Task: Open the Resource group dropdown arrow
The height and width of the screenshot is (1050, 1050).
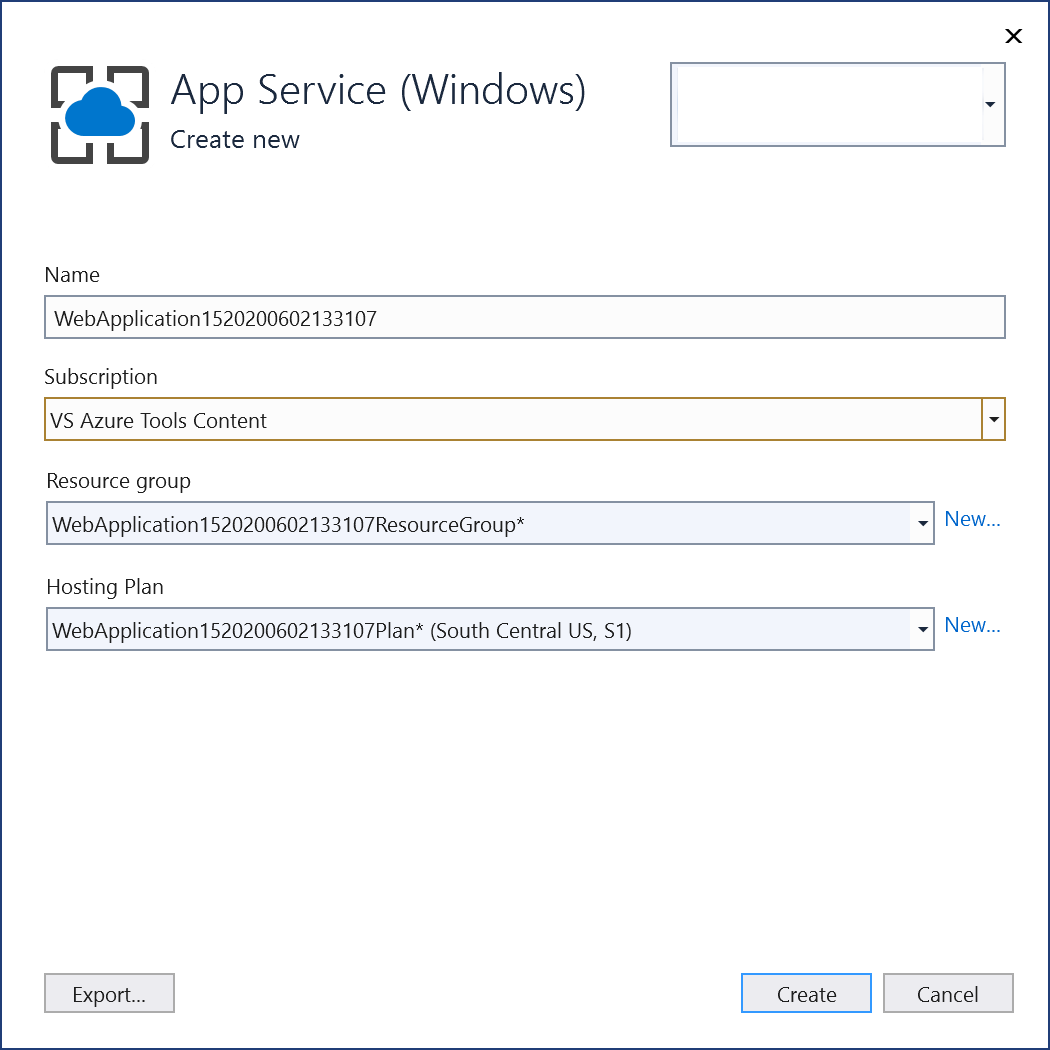Action: [922, 523]
